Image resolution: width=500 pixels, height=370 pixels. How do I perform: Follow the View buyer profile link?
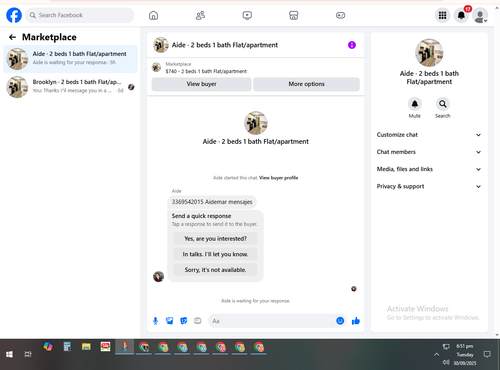[x=279, y=178]
